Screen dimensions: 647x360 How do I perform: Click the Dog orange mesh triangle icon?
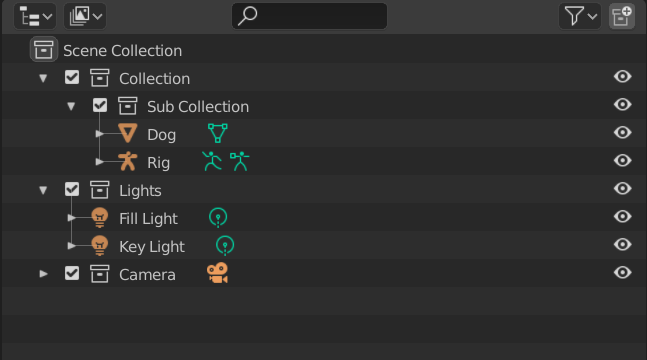tap(128, 133)
